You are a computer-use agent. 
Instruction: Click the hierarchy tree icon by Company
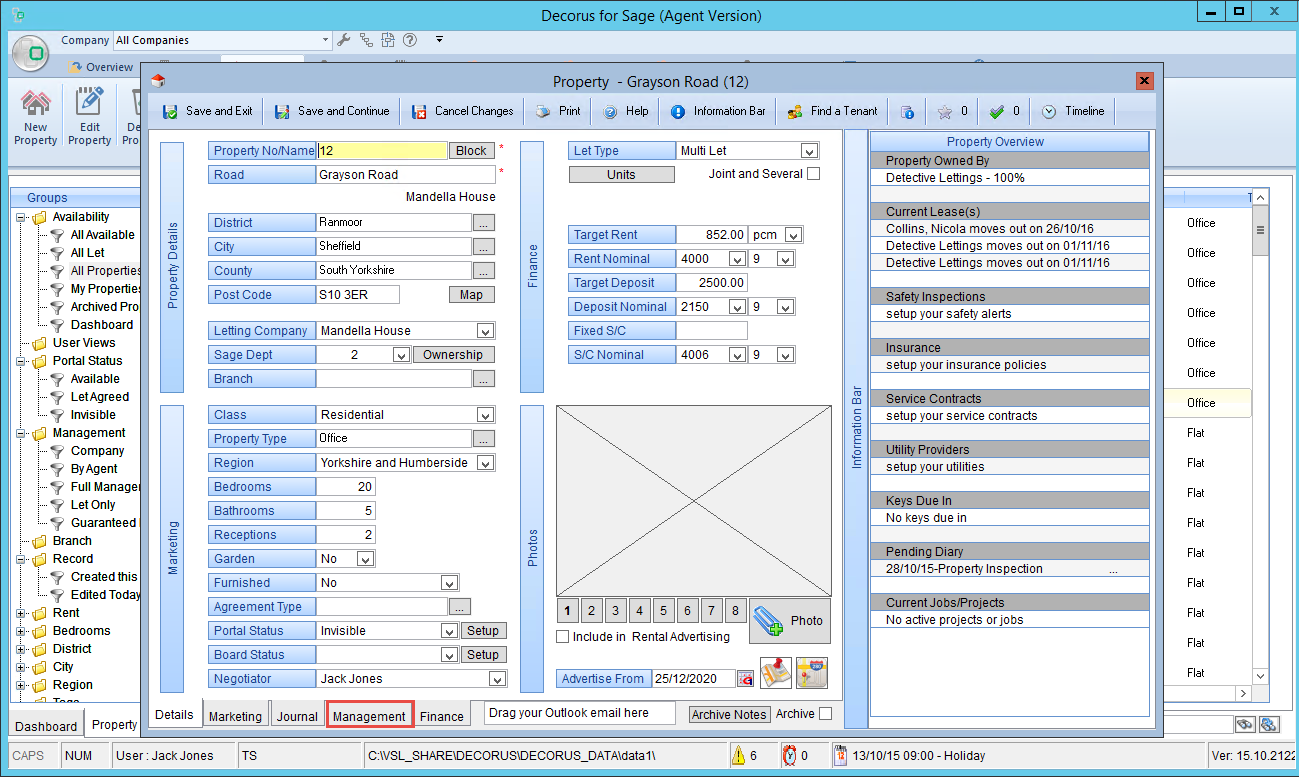coord(365,40)
